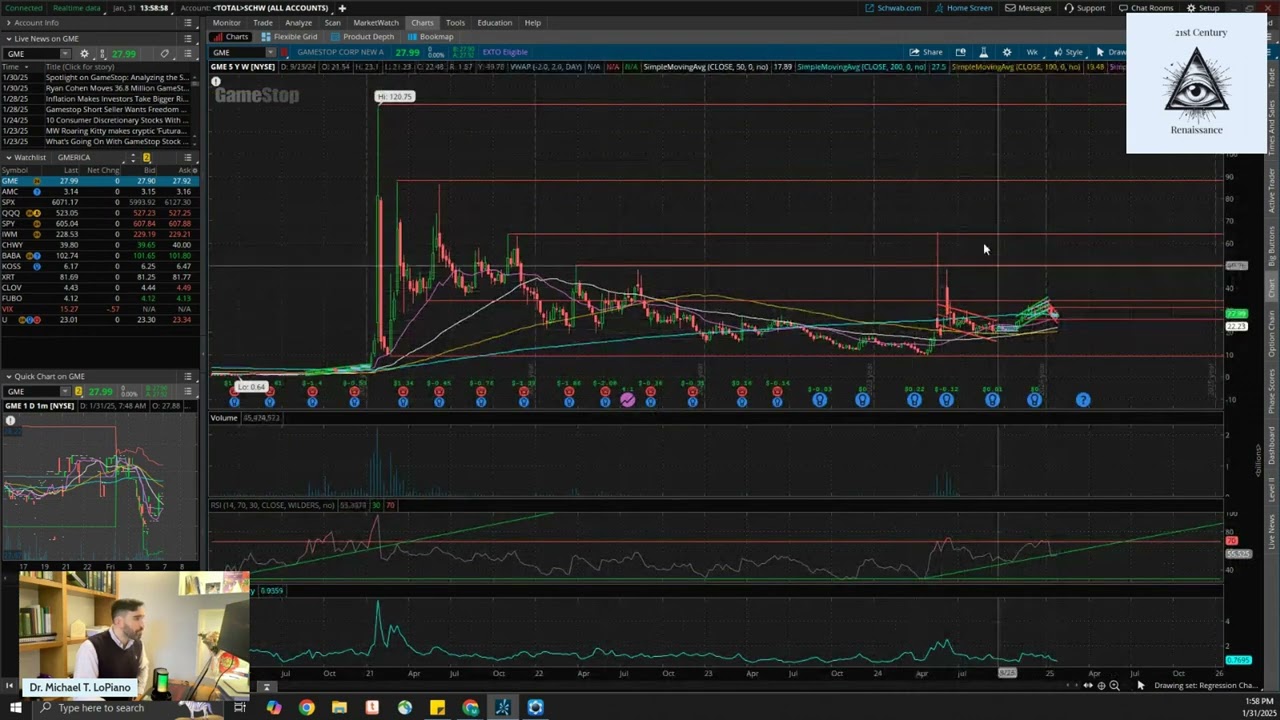Open Chat Rooms
This screenshot has height=720, width=1280.
tap(1147, 8)
